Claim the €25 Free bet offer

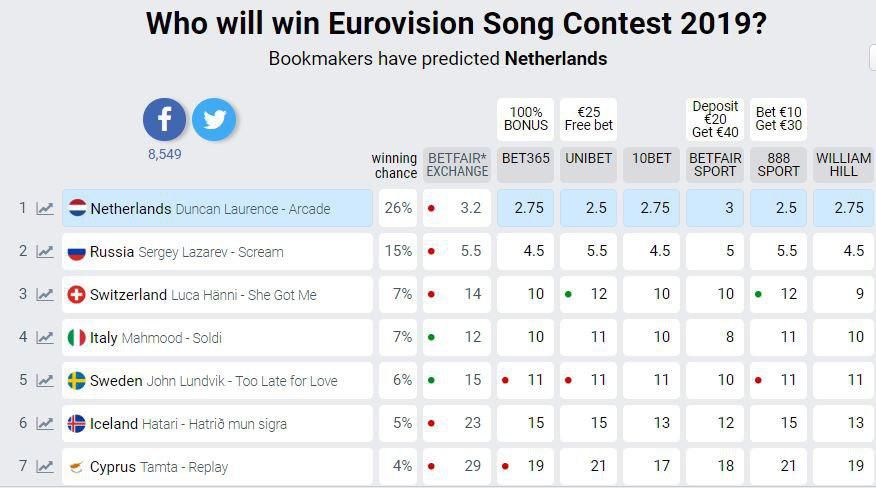(588, 119)
